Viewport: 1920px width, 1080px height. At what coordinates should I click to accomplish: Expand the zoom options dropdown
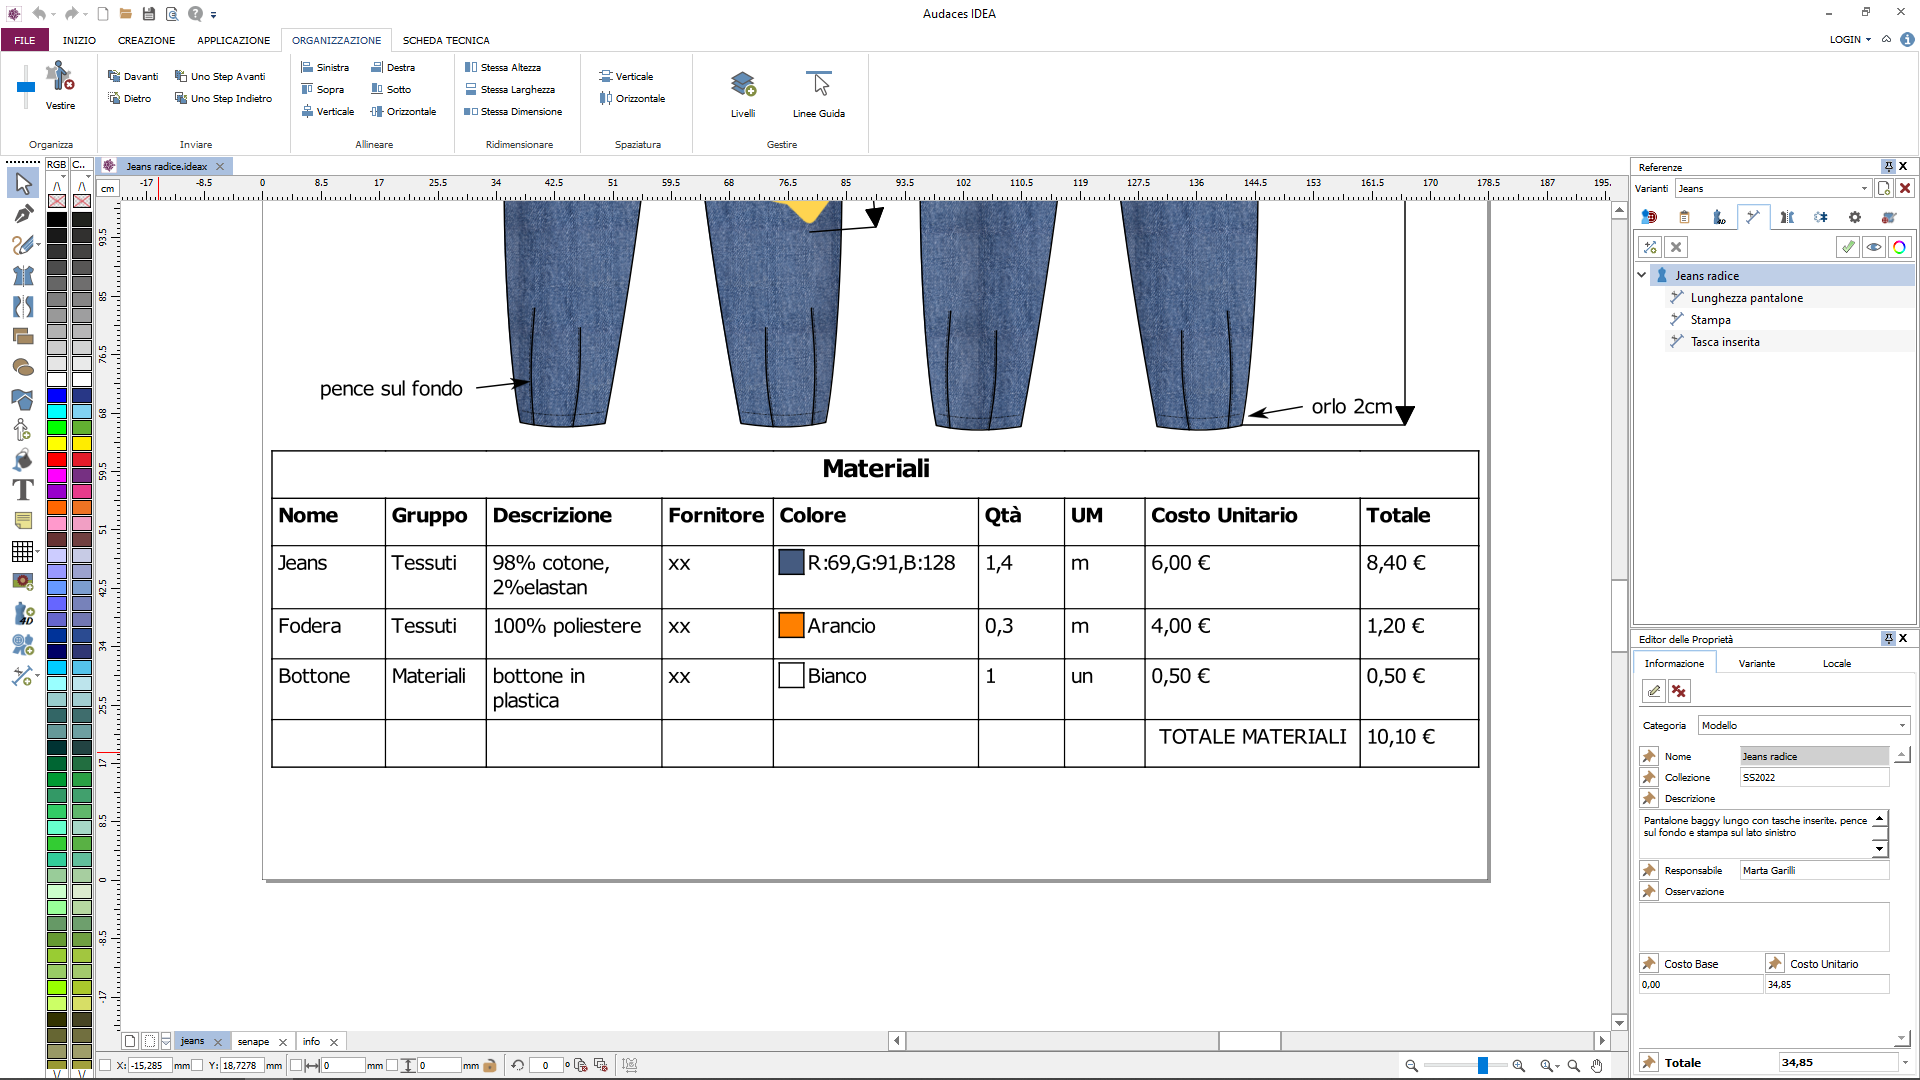pyautogui.click(x=1557, y=1067)
